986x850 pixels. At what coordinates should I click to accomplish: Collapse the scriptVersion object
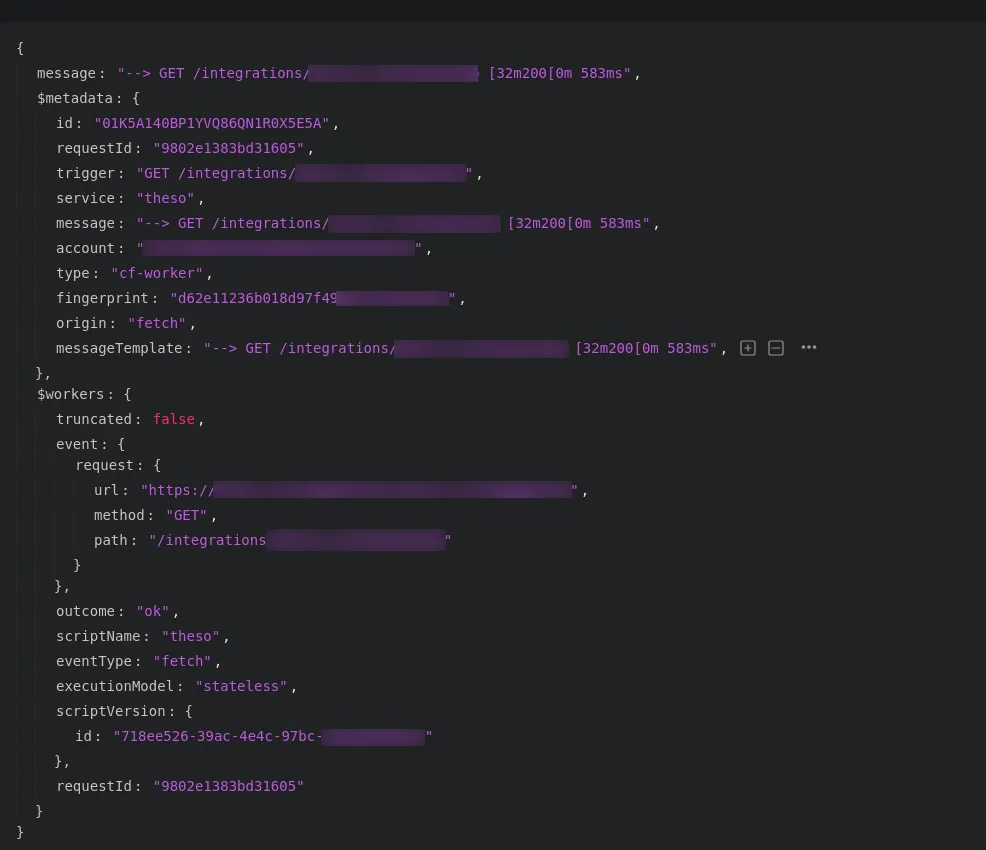click(x=110, y=711)
